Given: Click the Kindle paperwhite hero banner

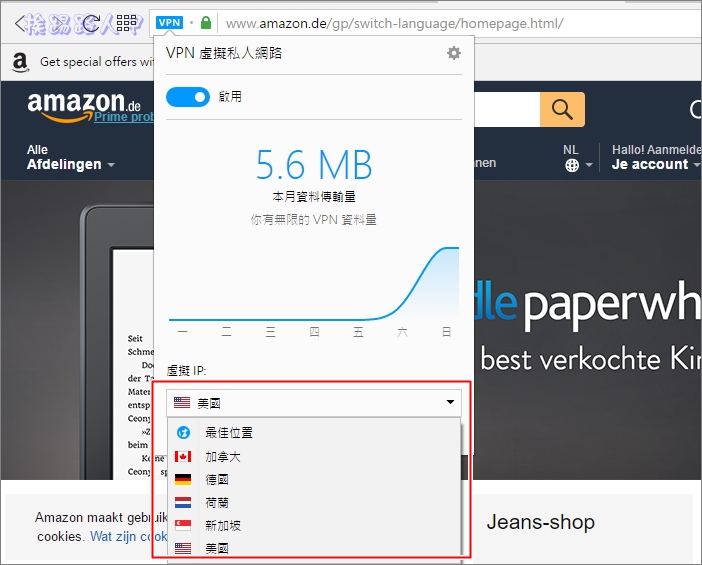Looking at the screenshot, I should pos(587,329).
